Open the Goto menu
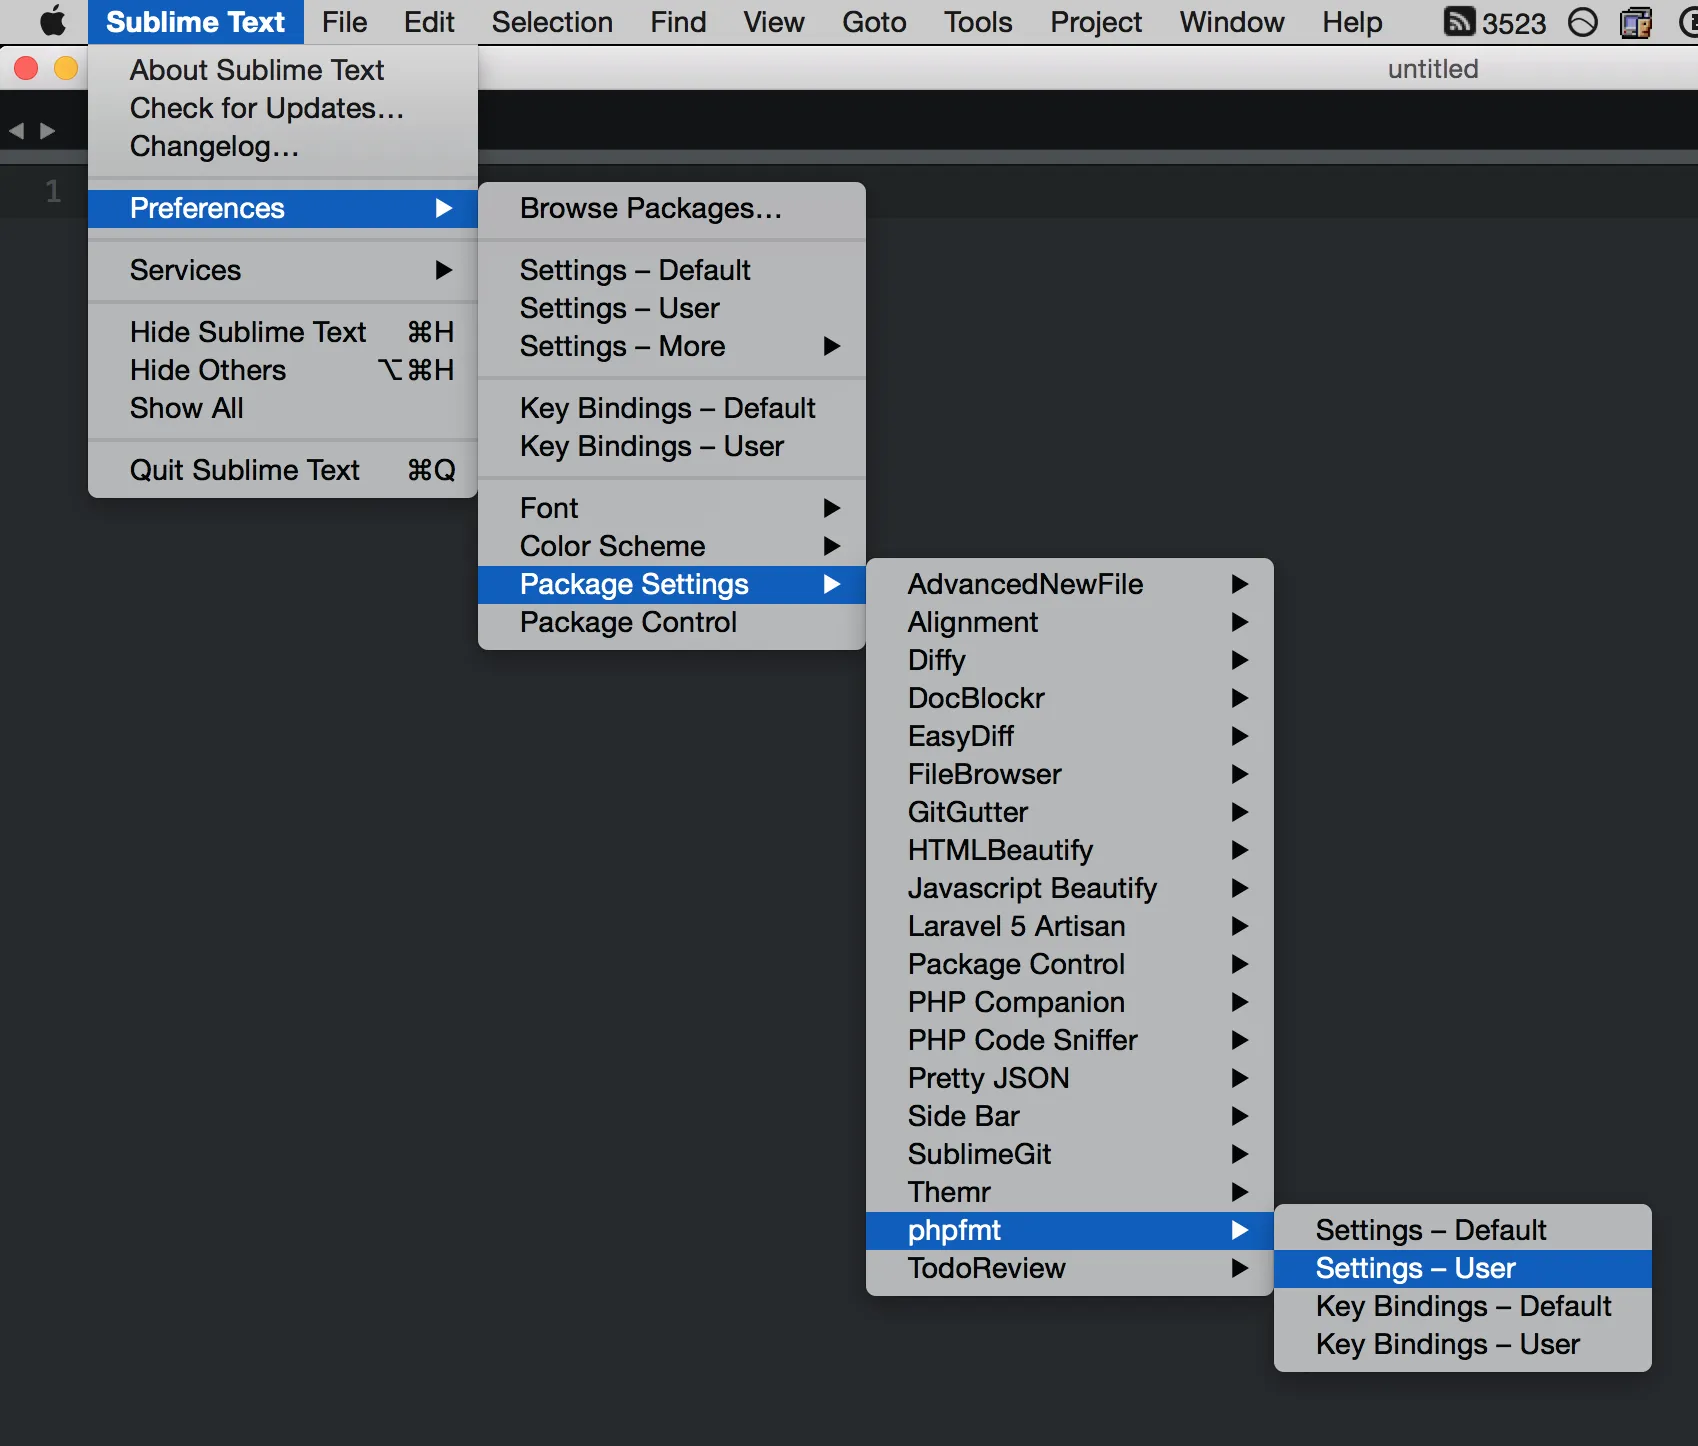Viewport: 1698px width, 1446px height. pyautogui.click(x=874, y=22)
